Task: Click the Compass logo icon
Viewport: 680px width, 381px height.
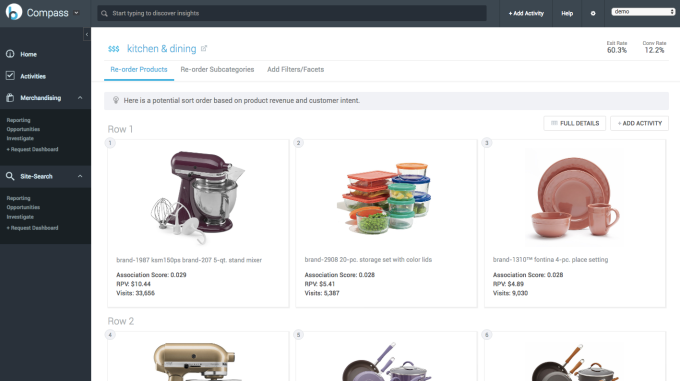Action: click(x=13, y=12)
